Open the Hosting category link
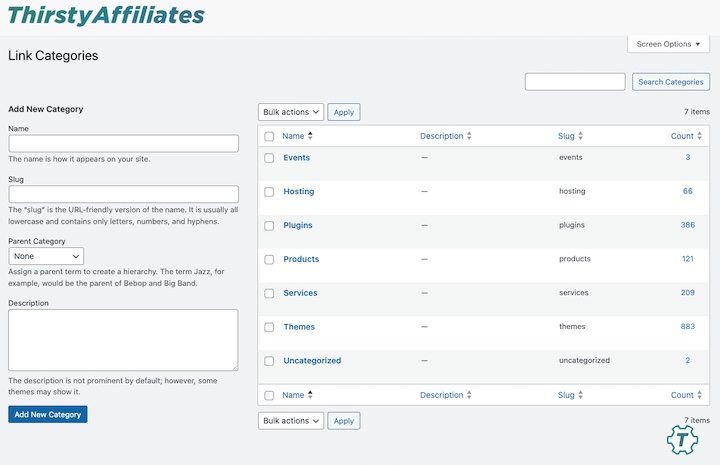 click(299, 191)
